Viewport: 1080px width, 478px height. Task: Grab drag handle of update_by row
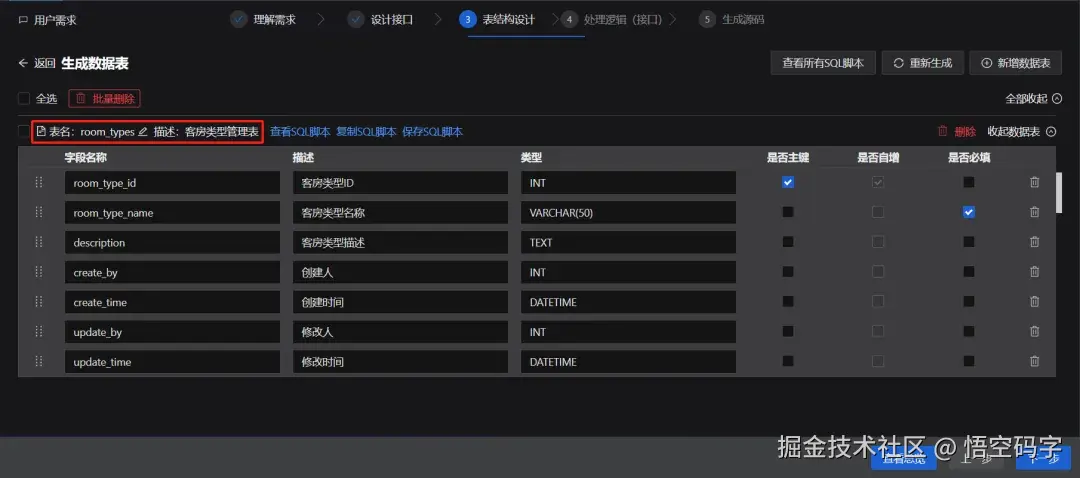(x=39, y=331)
